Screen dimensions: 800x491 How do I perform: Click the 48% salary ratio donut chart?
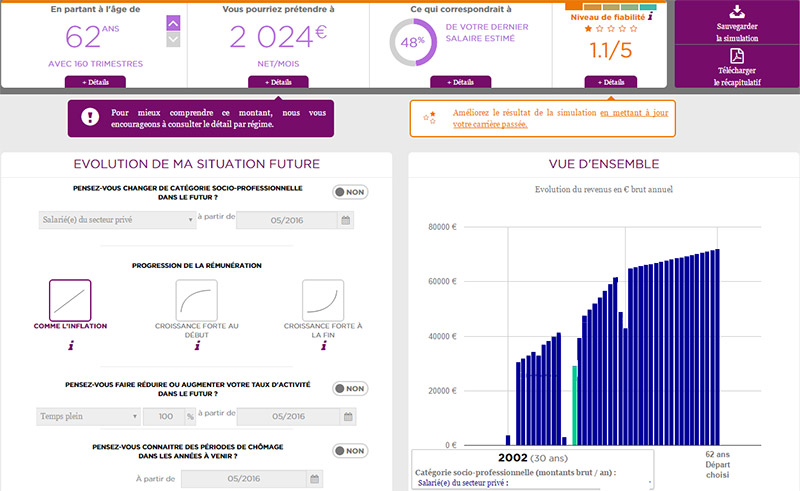click(x=413, y=42)
